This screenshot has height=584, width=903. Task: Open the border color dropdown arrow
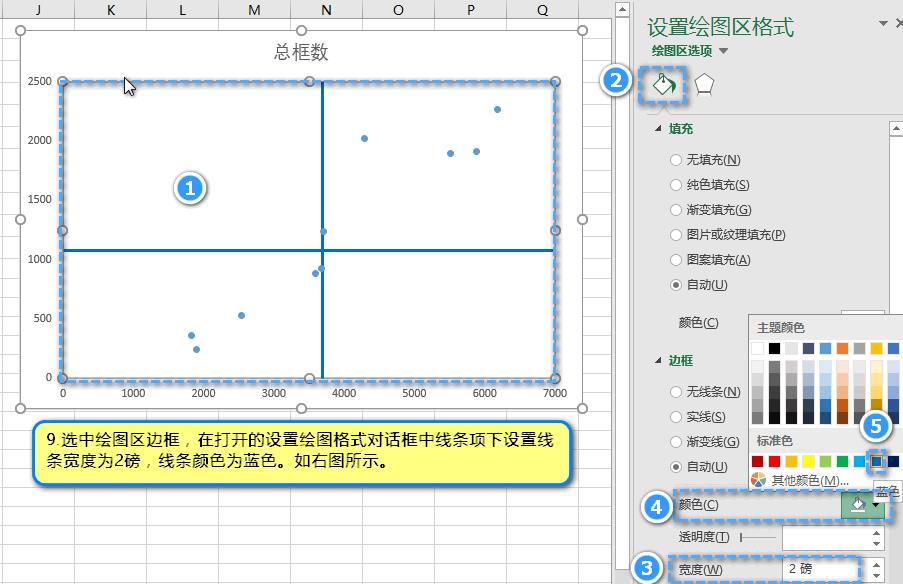877,506
